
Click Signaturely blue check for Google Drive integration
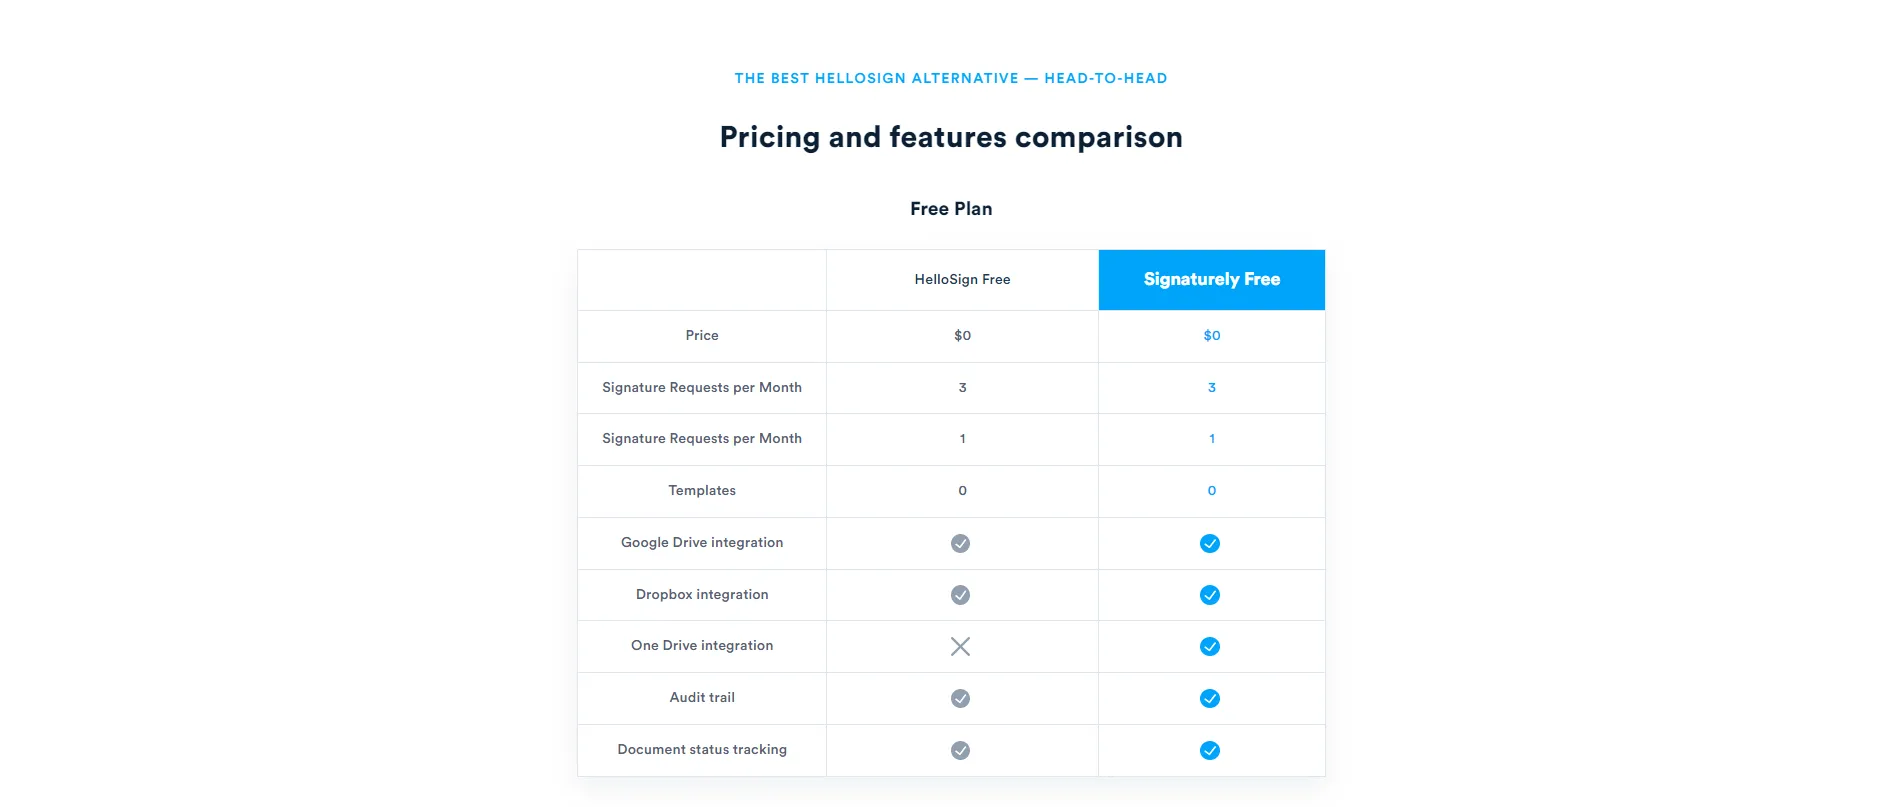click(1210, 543)
